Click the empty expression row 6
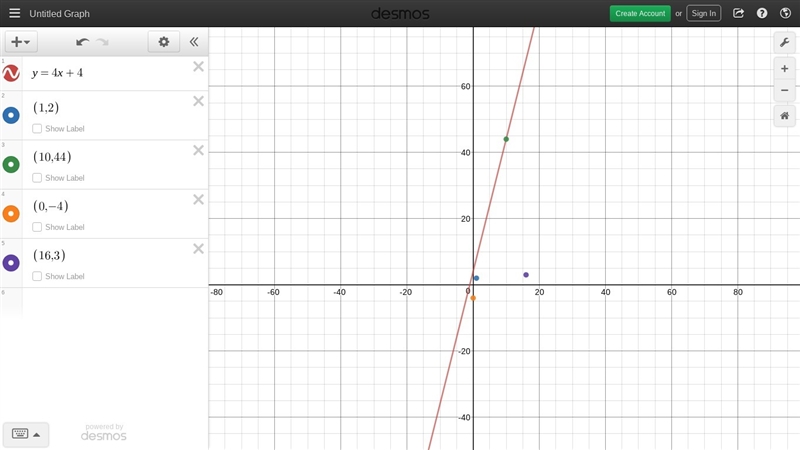 [104, 303]
